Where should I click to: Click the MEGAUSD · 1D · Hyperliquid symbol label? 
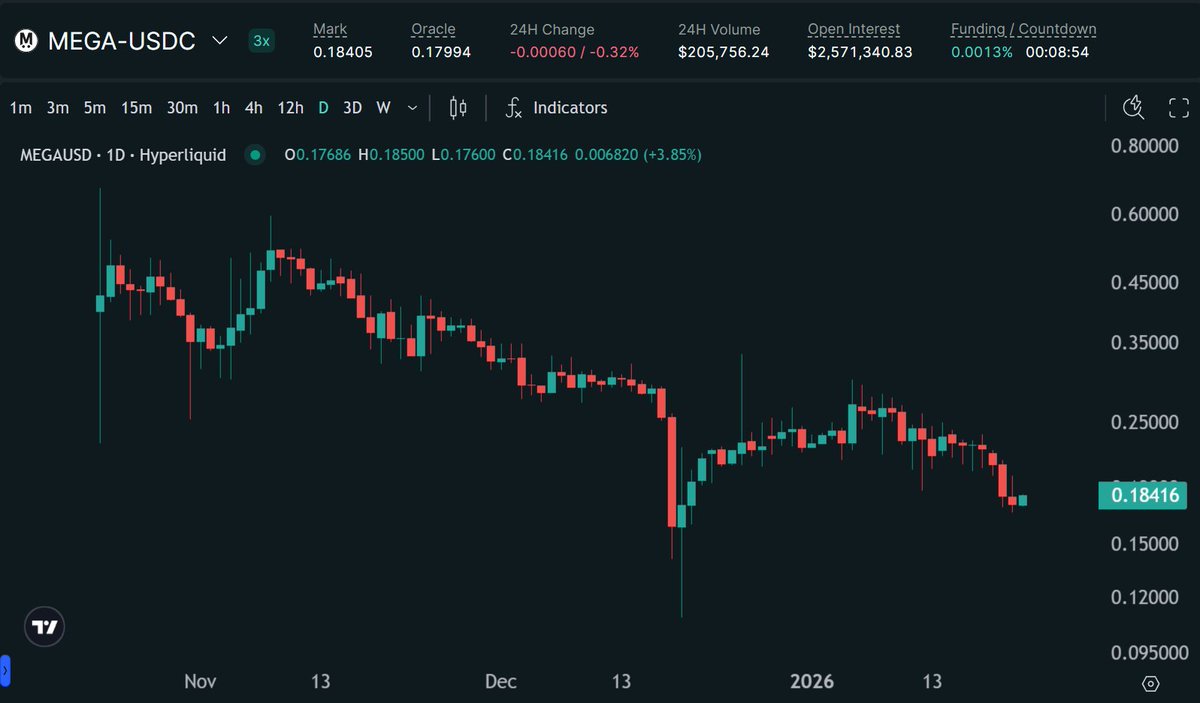(x=123, y=155)
